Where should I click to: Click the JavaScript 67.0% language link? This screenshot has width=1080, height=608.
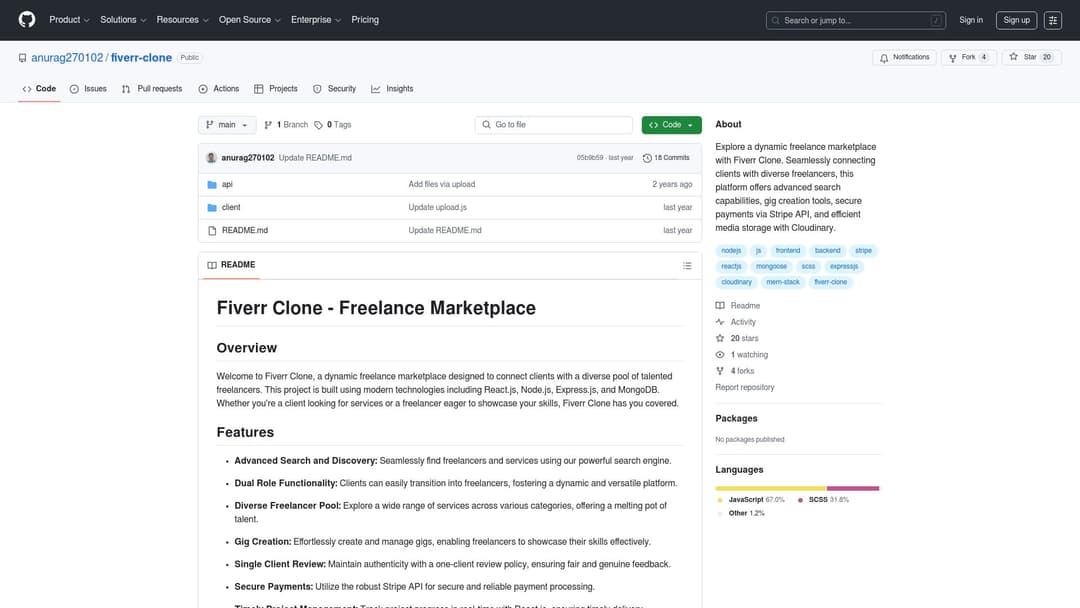pyautogui.click(x=751, y=500)
